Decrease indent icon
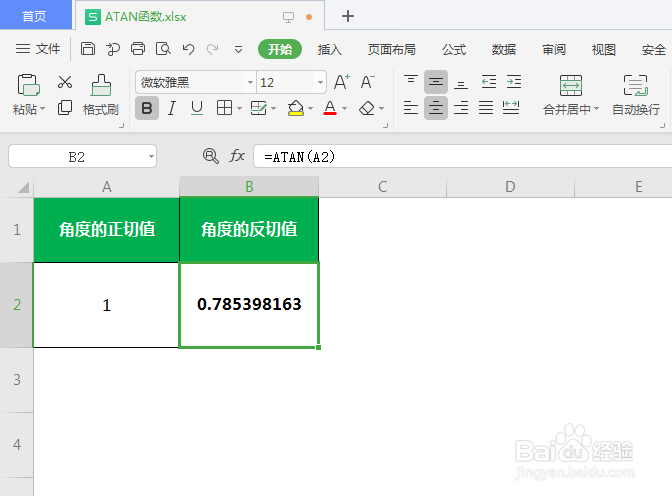The height and width of the screenshot is (496, 672). pos(489,81)
